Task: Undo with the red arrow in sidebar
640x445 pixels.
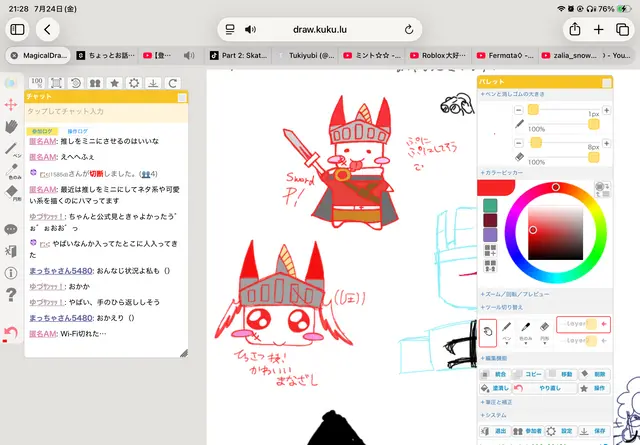Action: click(x=10, y=334)
